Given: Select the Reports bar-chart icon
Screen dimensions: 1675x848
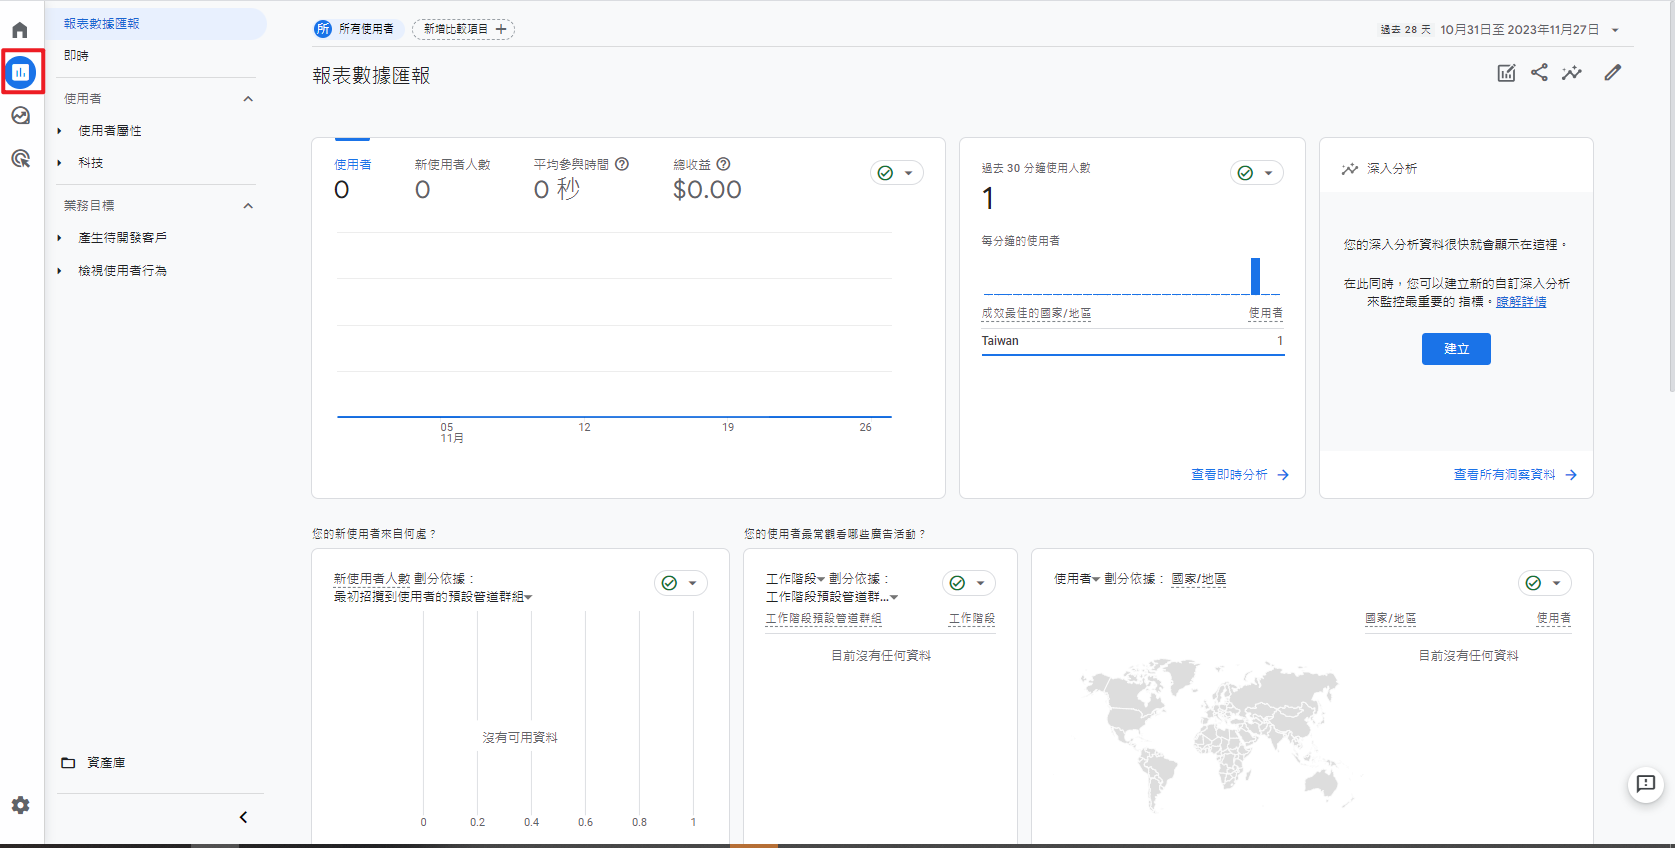Looking at the screenshot, I should point(21,72).
